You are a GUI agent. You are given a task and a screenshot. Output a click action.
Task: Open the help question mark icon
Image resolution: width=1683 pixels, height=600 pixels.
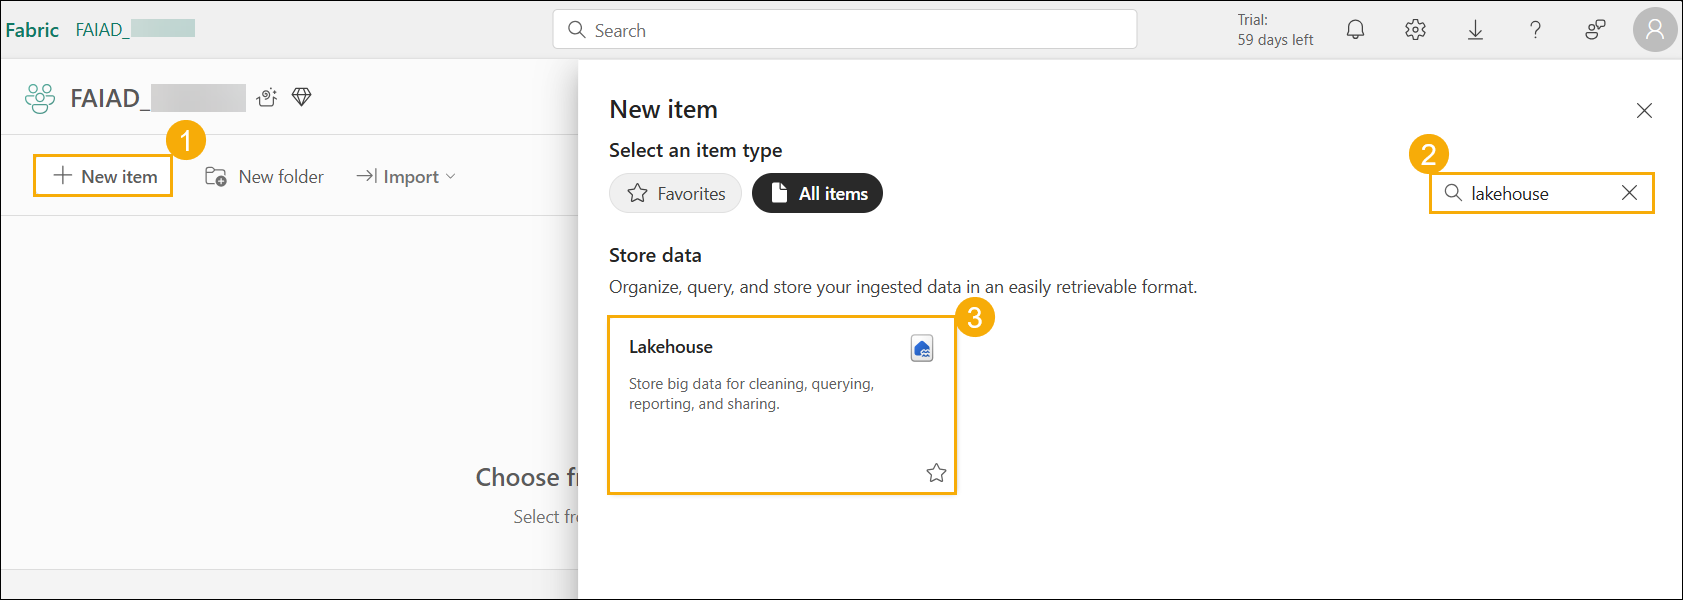[x=1535, y=30]
